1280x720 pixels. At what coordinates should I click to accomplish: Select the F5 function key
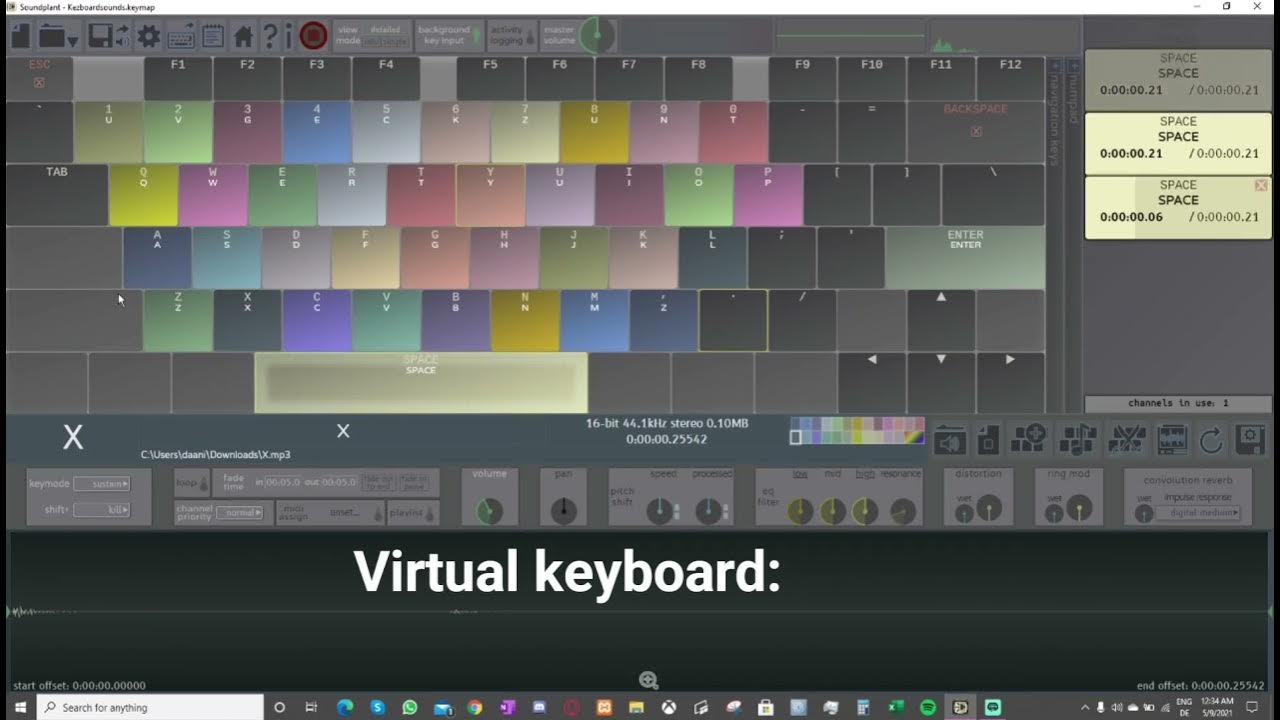[x=490, y=78]
